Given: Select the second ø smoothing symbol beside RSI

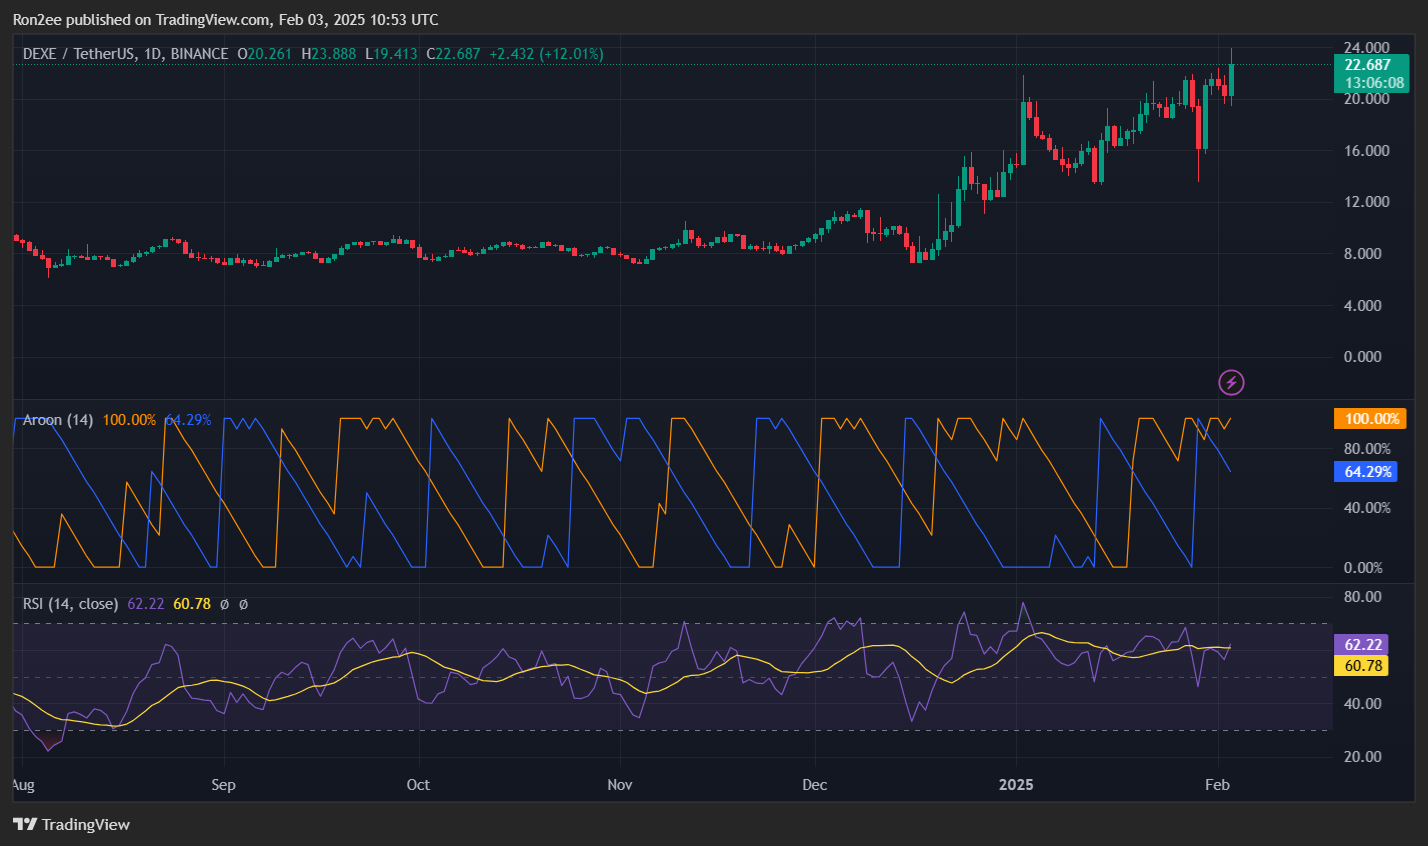Looking at the screenshot, I should point(242,604).
